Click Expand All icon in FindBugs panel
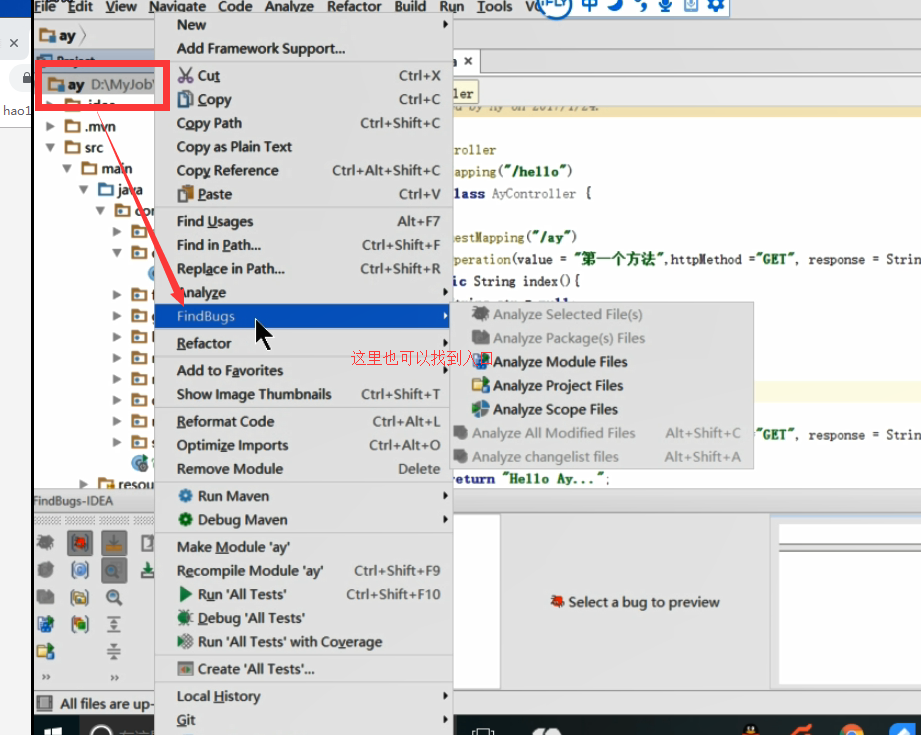 tap(114, 624)
